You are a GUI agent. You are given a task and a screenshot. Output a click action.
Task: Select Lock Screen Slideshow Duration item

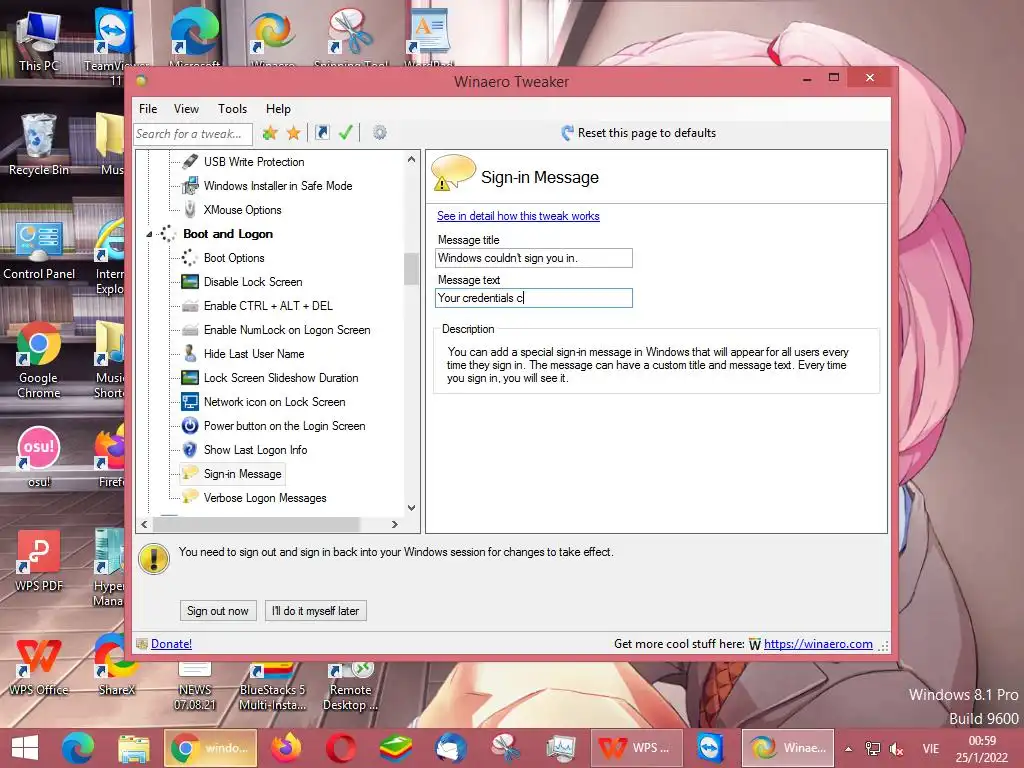281,377
